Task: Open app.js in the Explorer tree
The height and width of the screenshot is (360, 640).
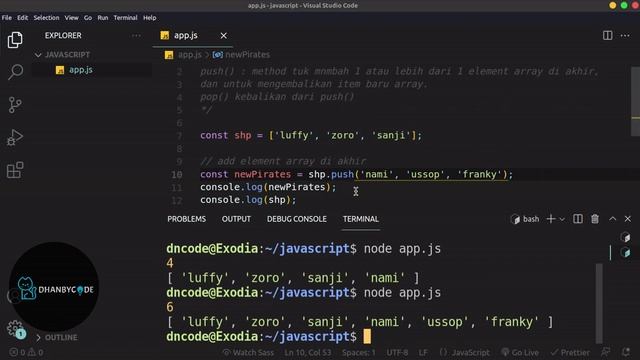Action: click(x=80, y=70)
